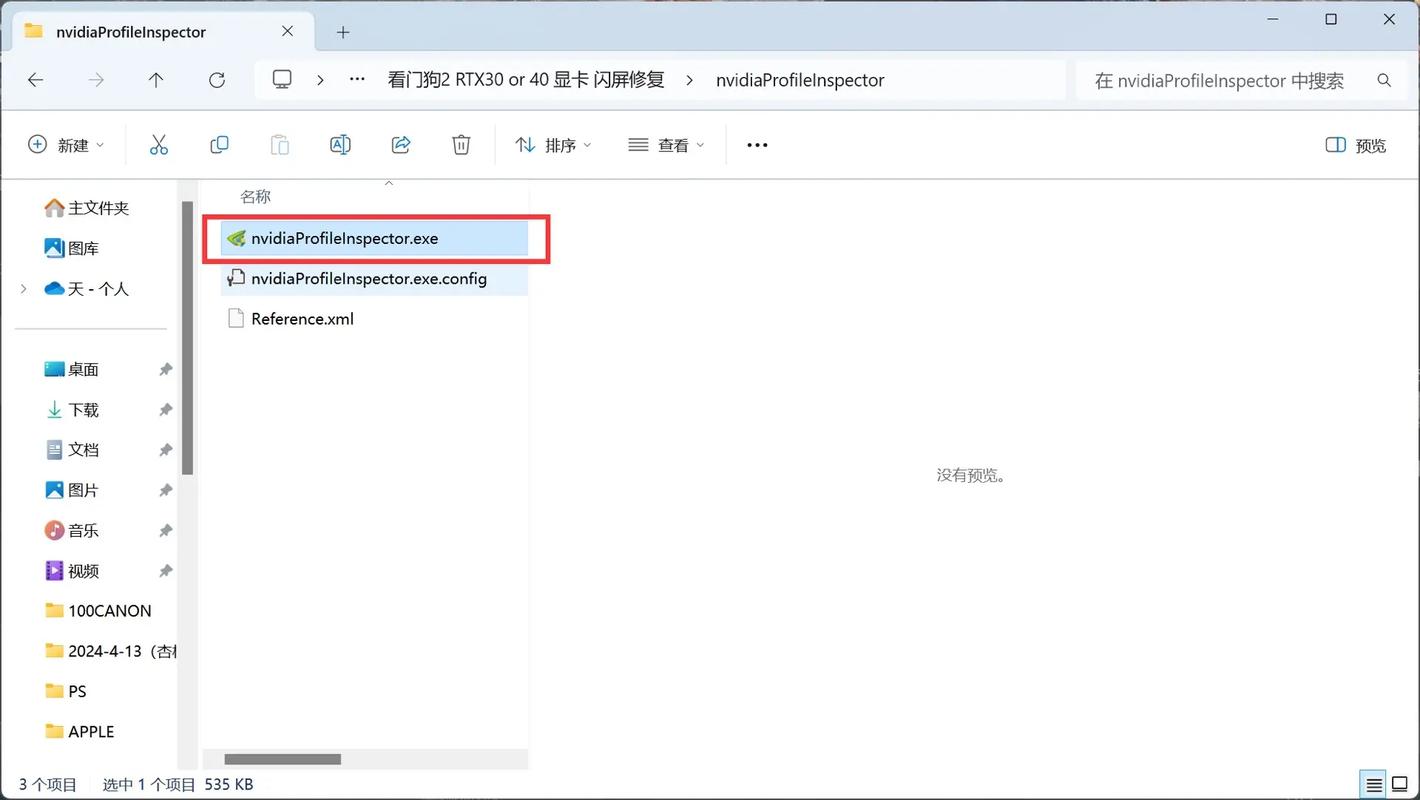Copy the selected file
This screenshot has height=800, width=1420.
click(219, 145)
